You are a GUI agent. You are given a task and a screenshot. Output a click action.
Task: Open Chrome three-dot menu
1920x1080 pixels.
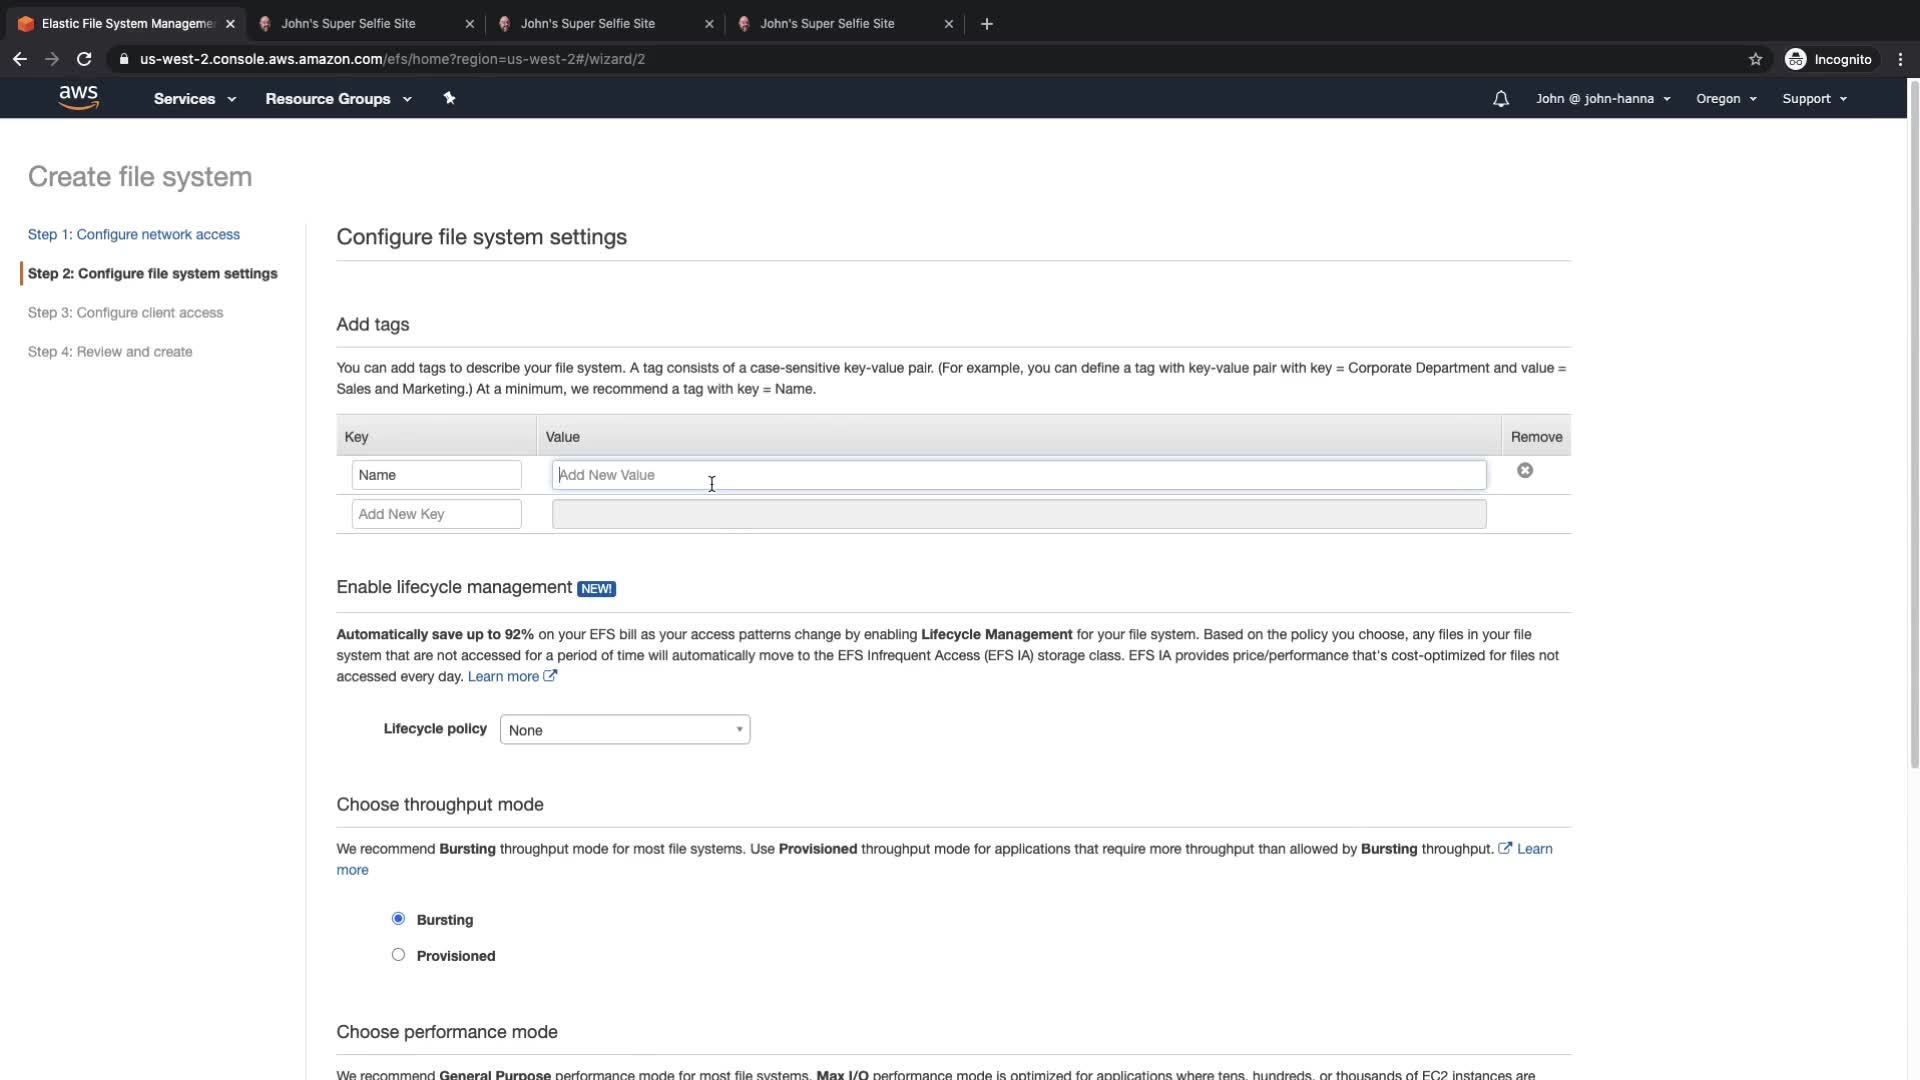click(1900, 59)
